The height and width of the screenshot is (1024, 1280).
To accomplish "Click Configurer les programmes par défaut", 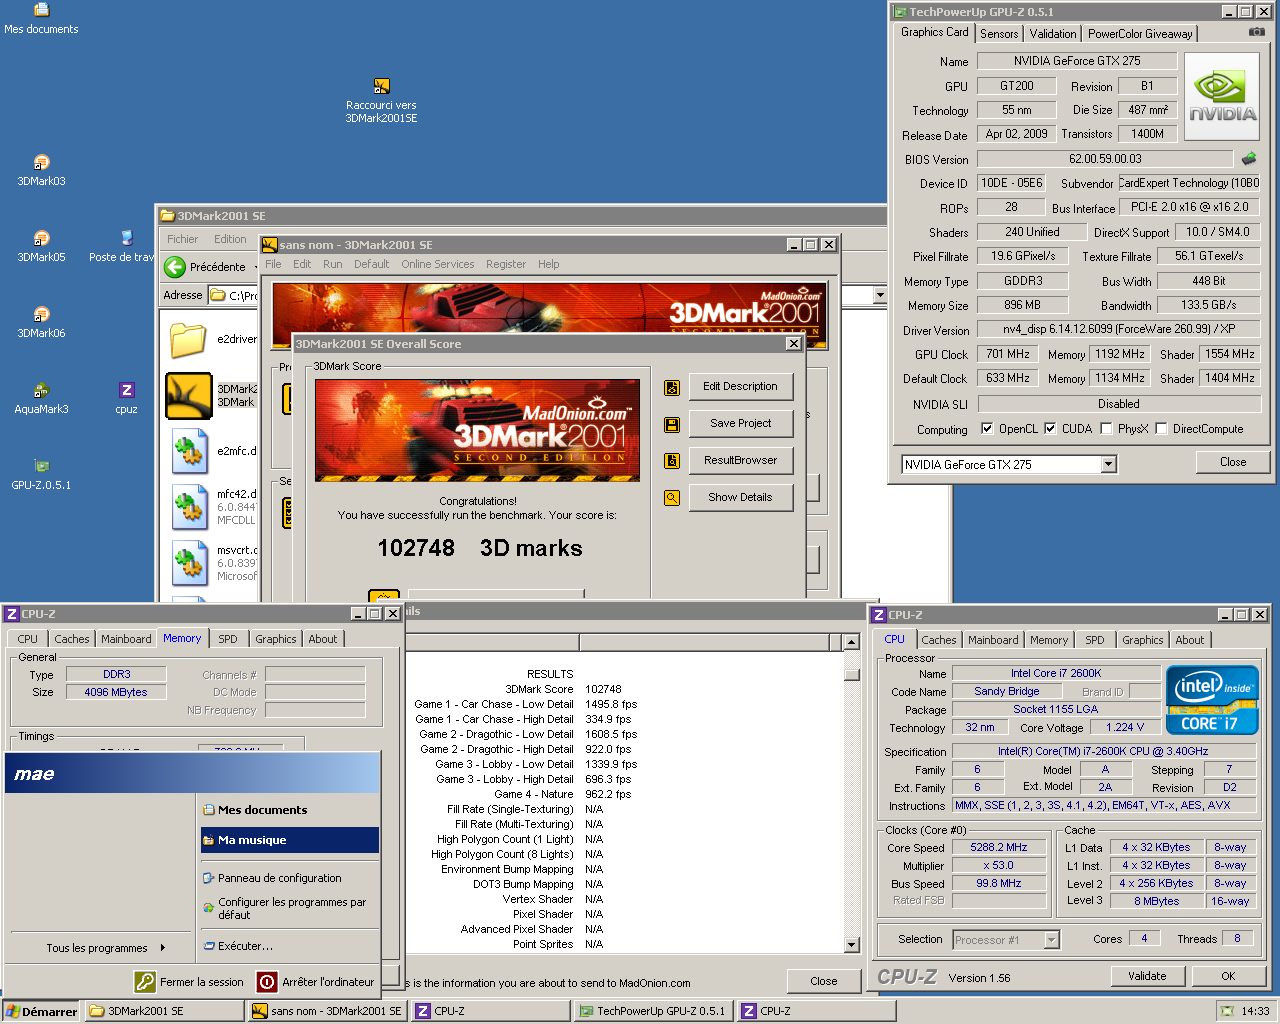I will coord(290,908).
